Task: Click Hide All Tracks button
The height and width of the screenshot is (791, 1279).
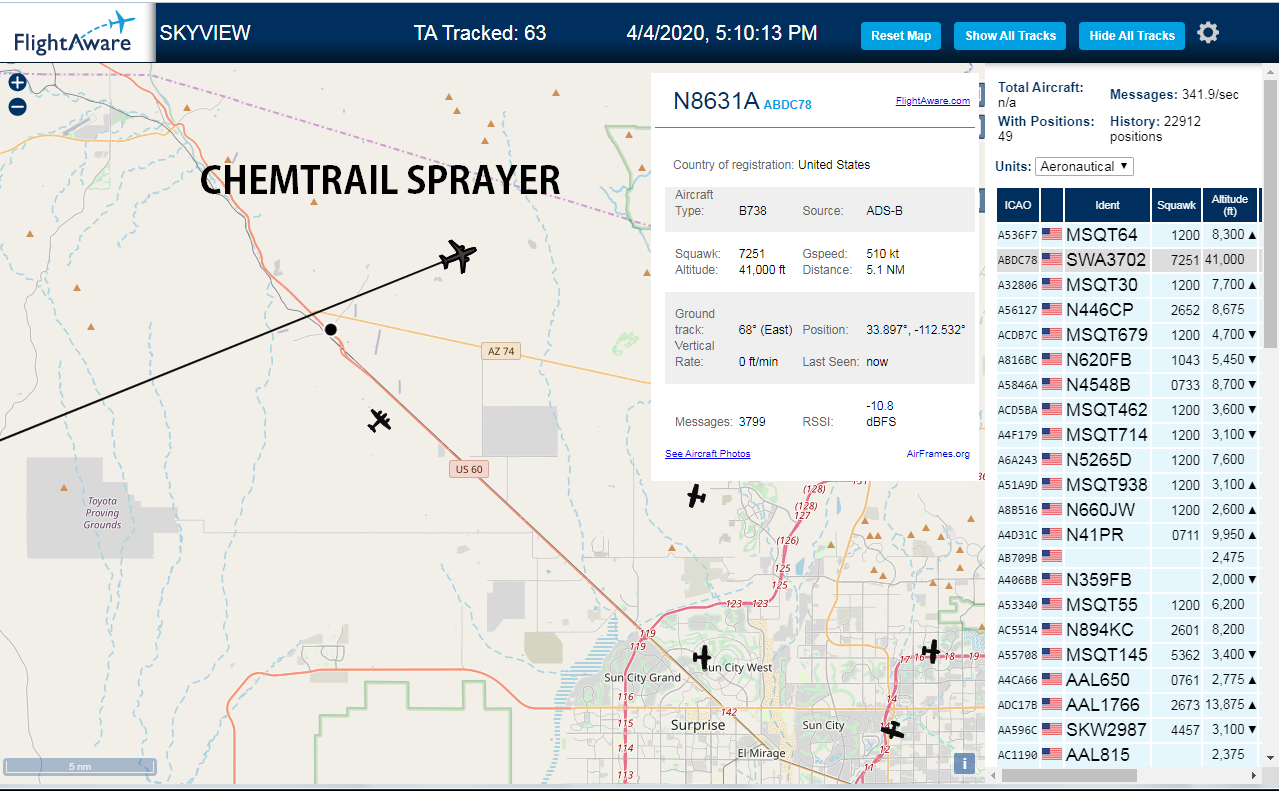Action: pyautogui.click(x=1132, y=35)
